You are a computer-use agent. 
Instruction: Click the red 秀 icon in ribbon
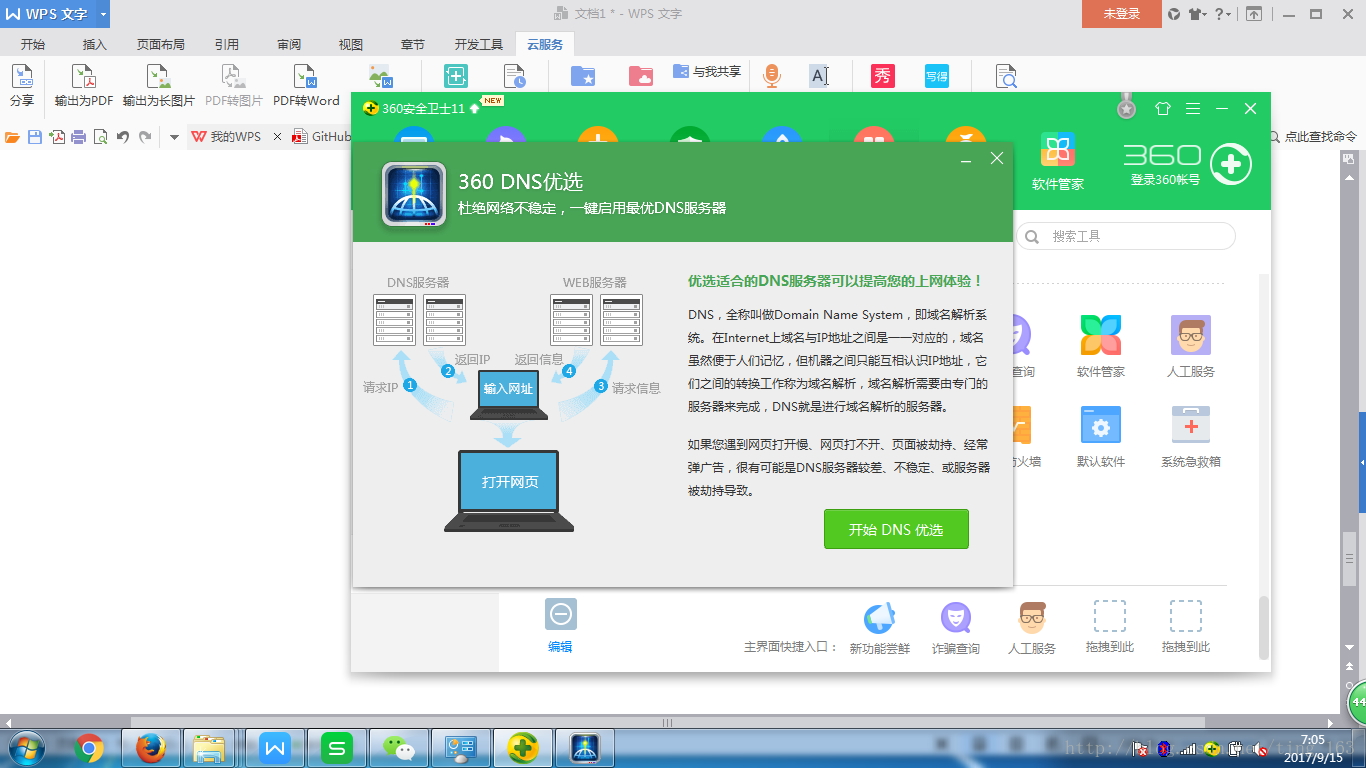[x=882, y=76]
